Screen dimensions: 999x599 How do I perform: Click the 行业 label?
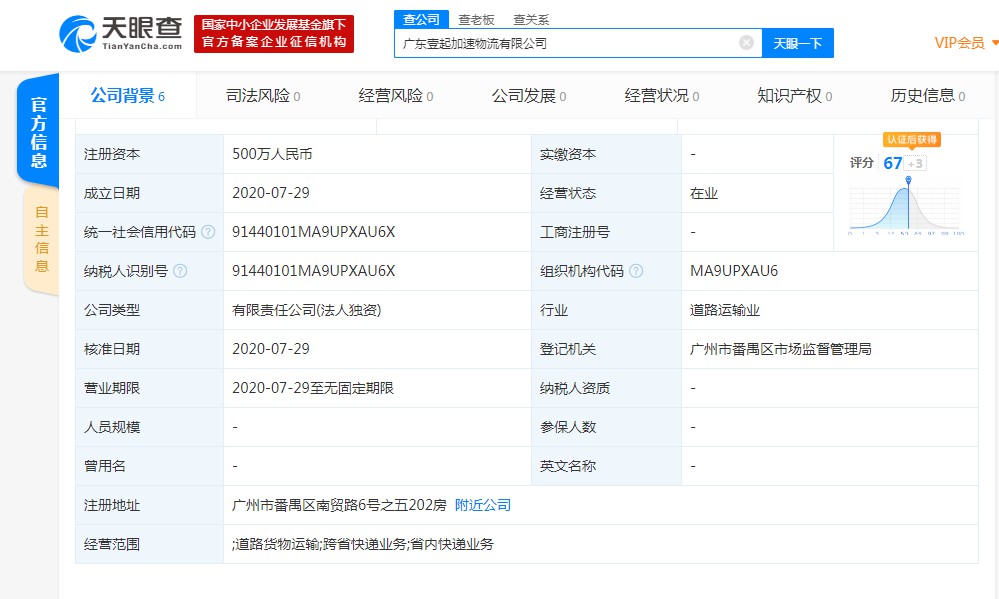tap(554, 310)
